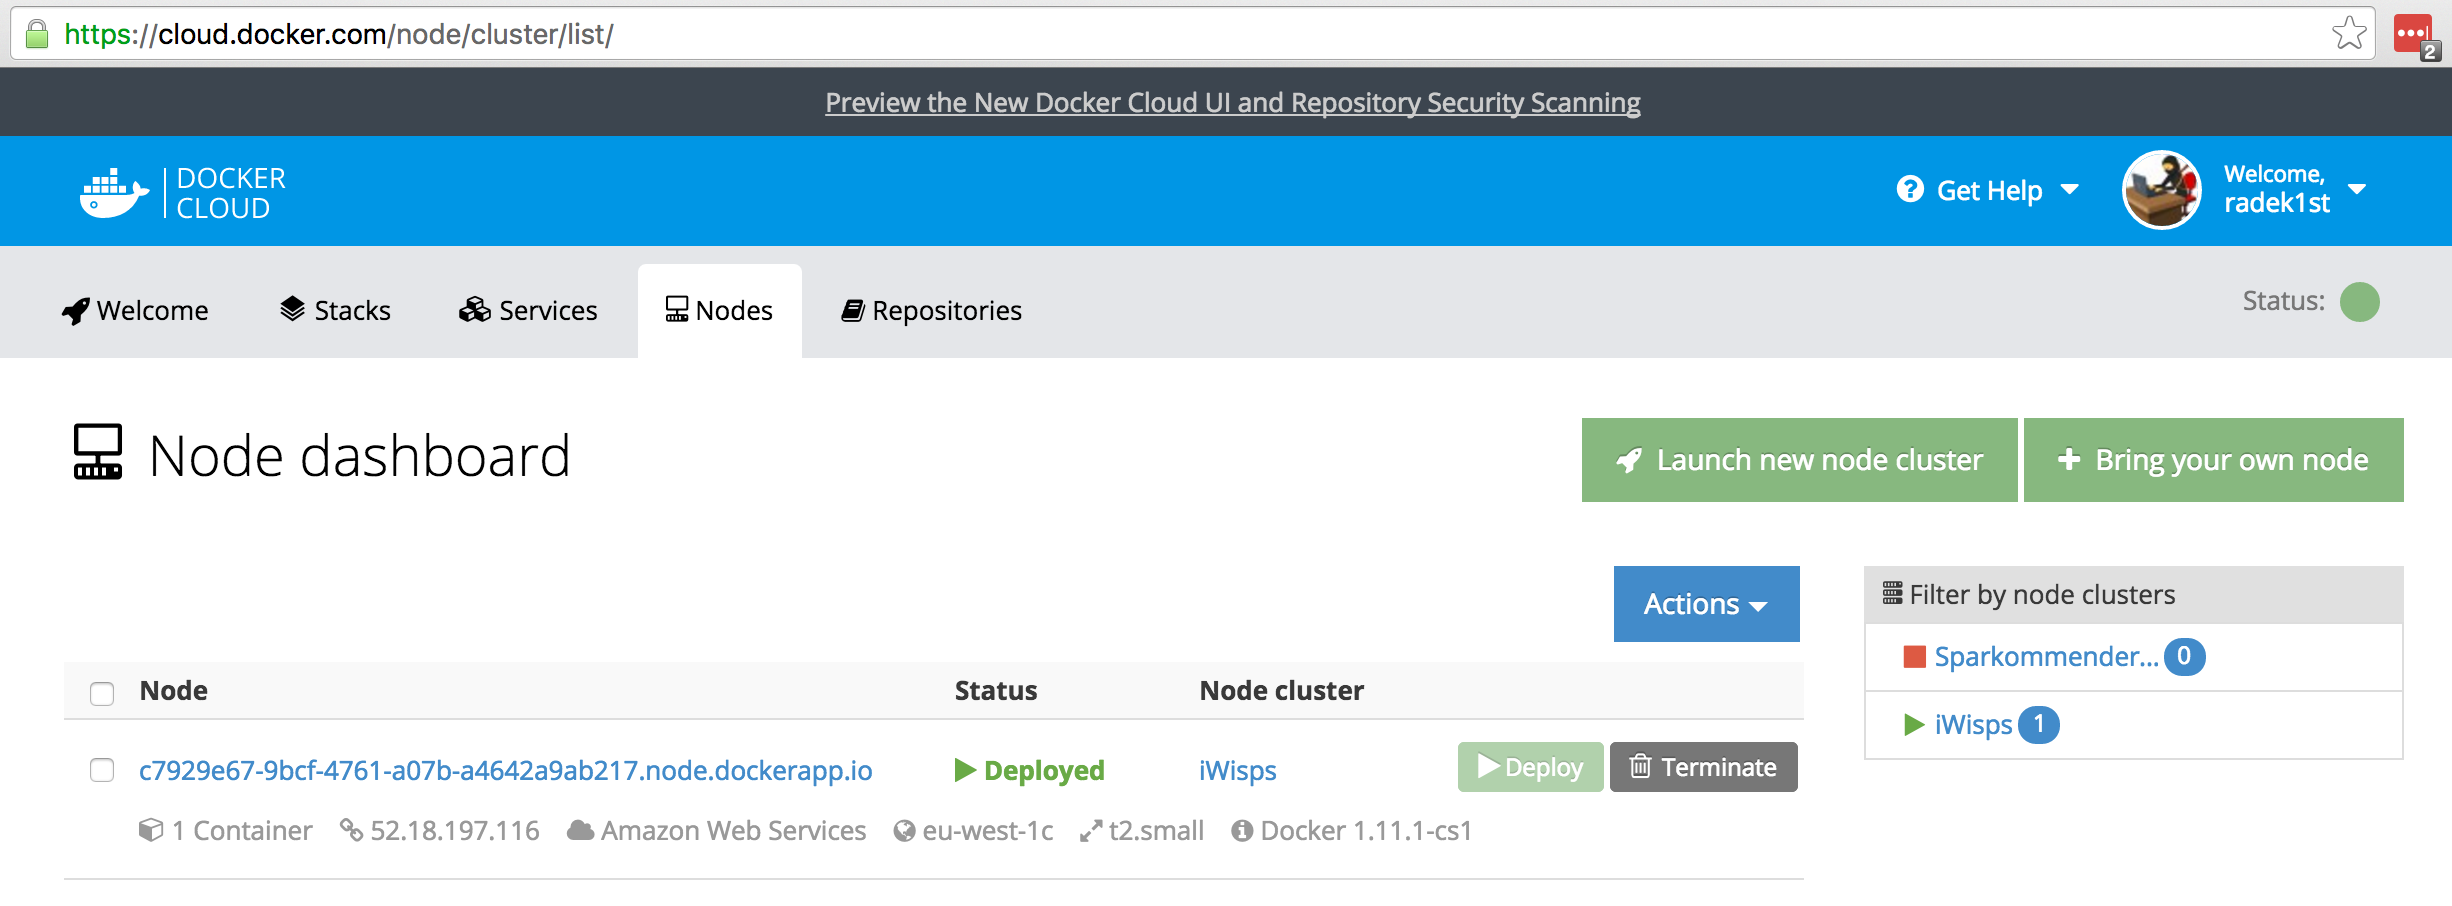The width and height of the screenshot is (2452, 906).
Task: Switch to the Stacks tab
Action: [335, 311]
